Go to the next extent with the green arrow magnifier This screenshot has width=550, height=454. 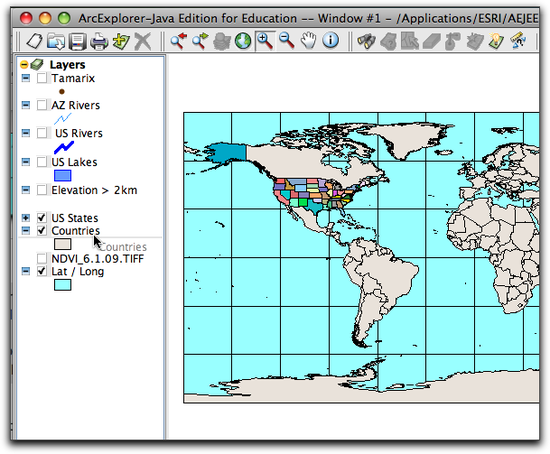[200, 41]
